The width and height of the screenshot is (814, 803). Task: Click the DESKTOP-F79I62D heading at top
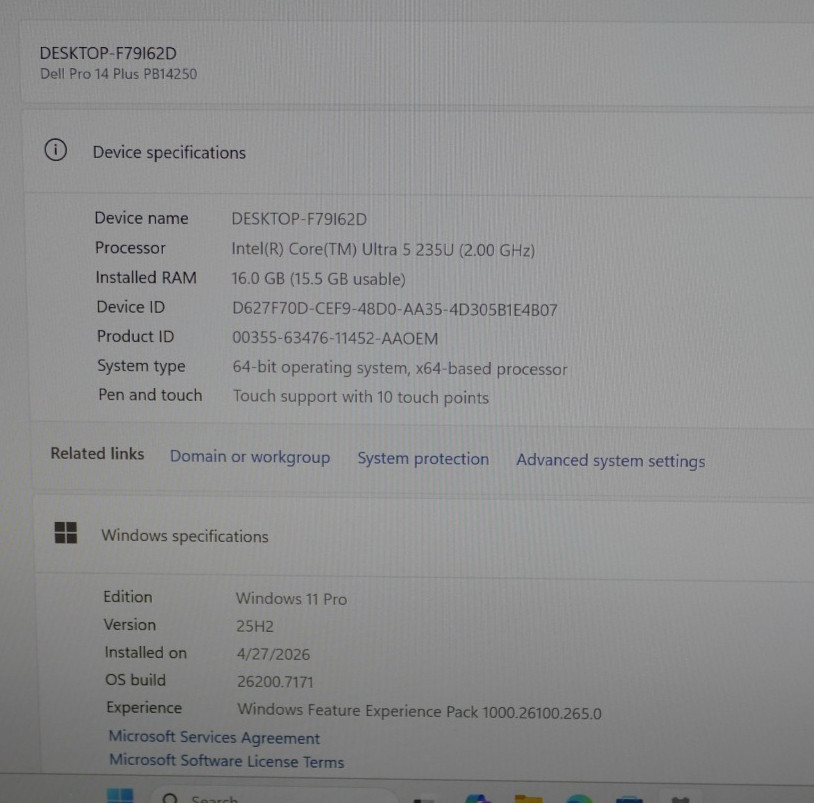[x=108, y=53]
